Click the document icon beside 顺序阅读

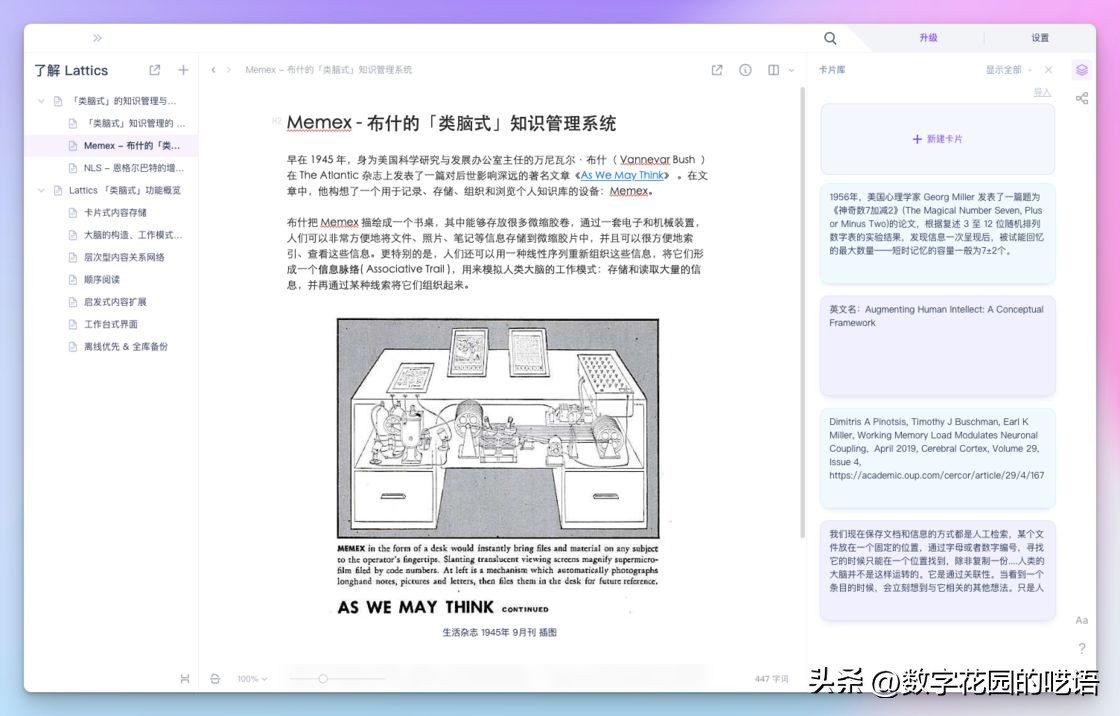(x=72, y=279)
